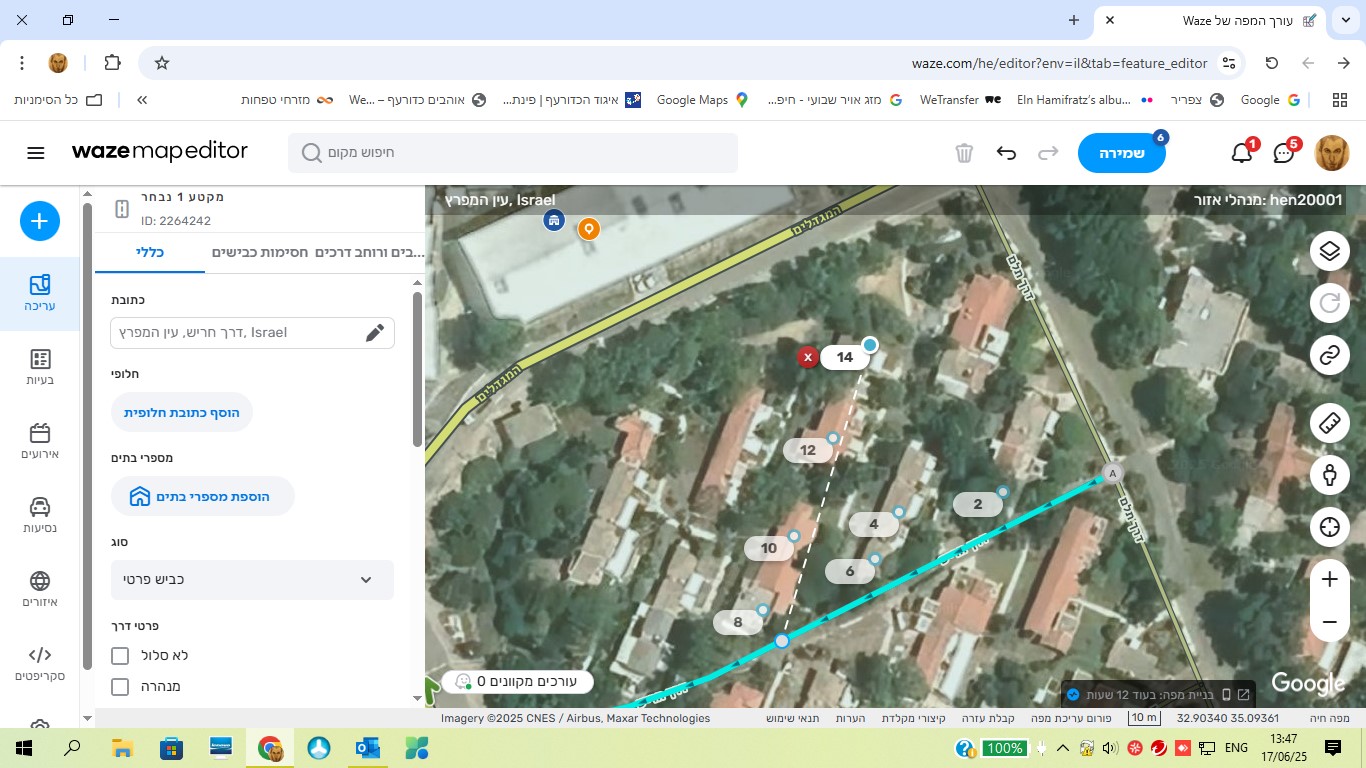Click the zoom in plus button
The image size is (1366, 768).
coord(1329,579)
